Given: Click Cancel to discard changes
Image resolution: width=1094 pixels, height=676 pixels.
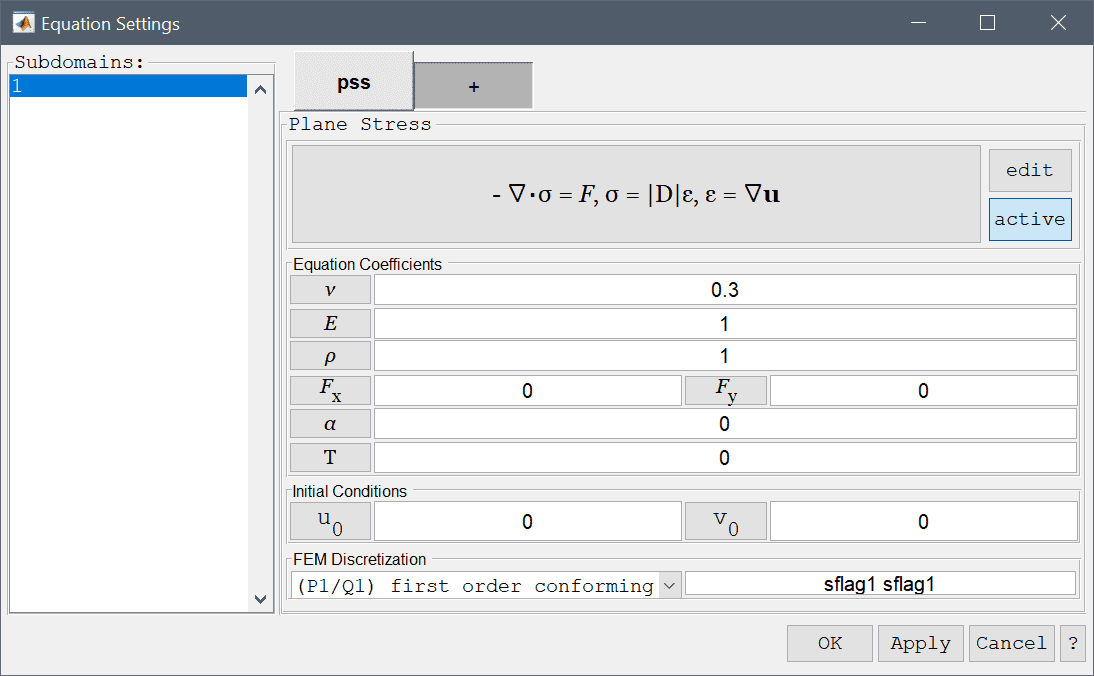Looking at the screenshot, I should click(1012, 643).
